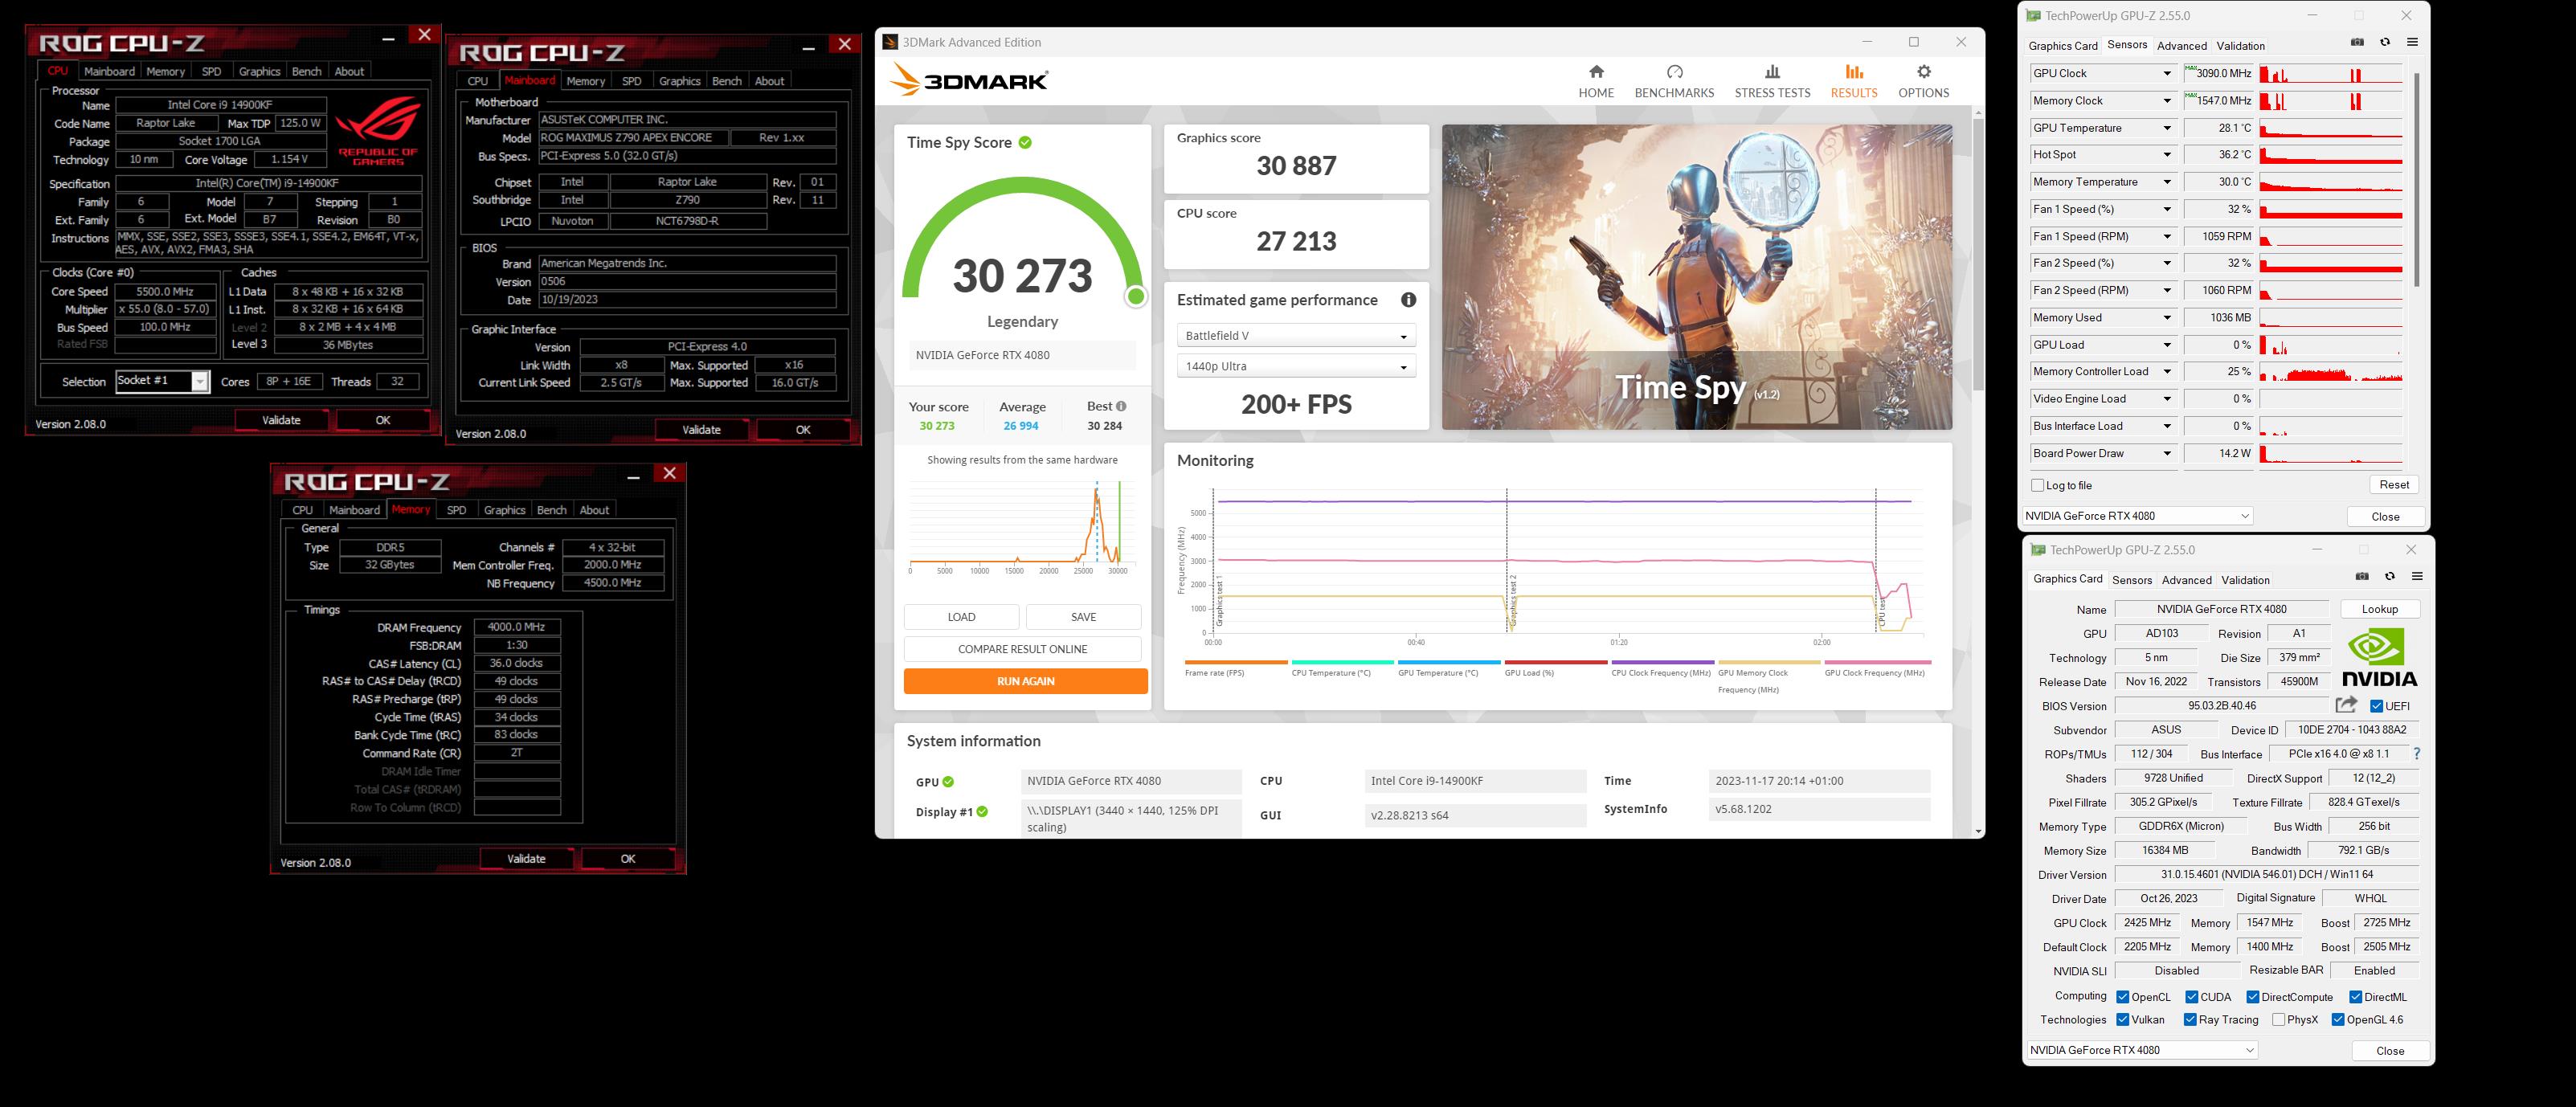Toggle Log to file checkbox
Image resolution: width=2576 pixels, height=1107 pixels.
2037,485
